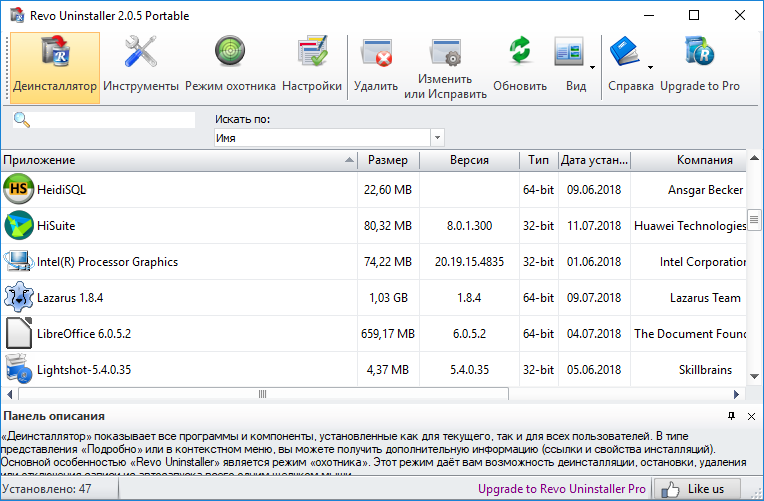Select the Intel(R) Processor Graphics icon

click(19, 261)
